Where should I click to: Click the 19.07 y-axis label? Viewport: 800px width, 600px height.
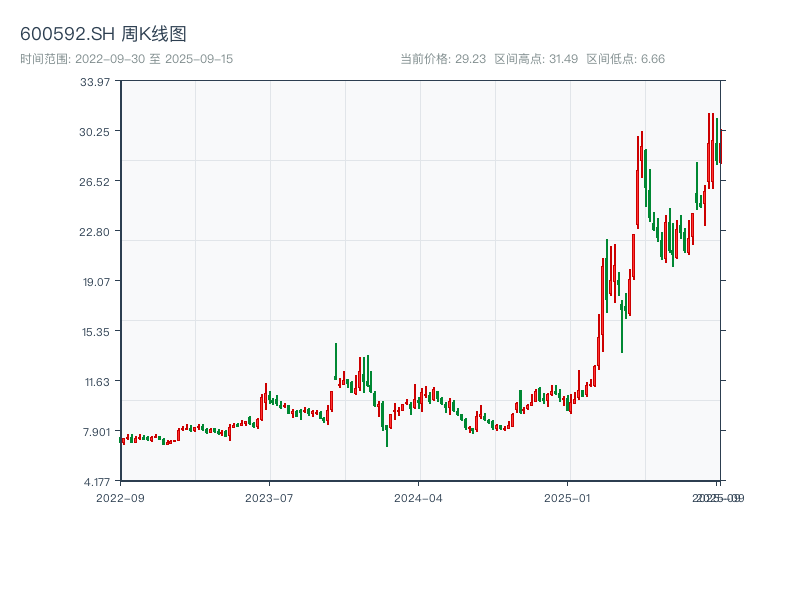[x=96, y=282]
